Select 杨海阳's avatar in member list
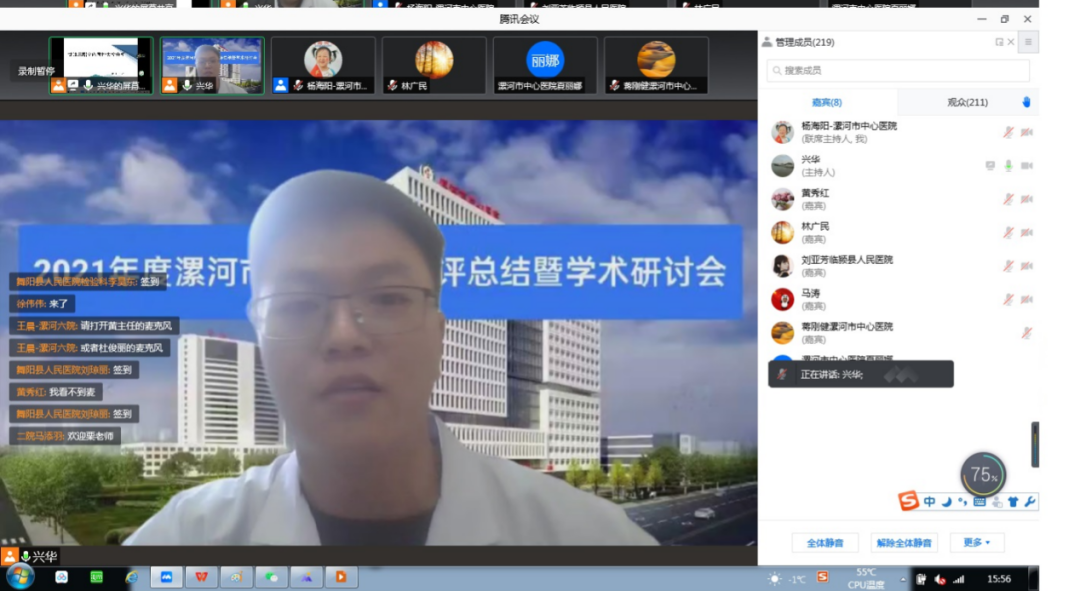Image resolution: width=1080 pixels, height=591 pixels. tap(782, 132)
